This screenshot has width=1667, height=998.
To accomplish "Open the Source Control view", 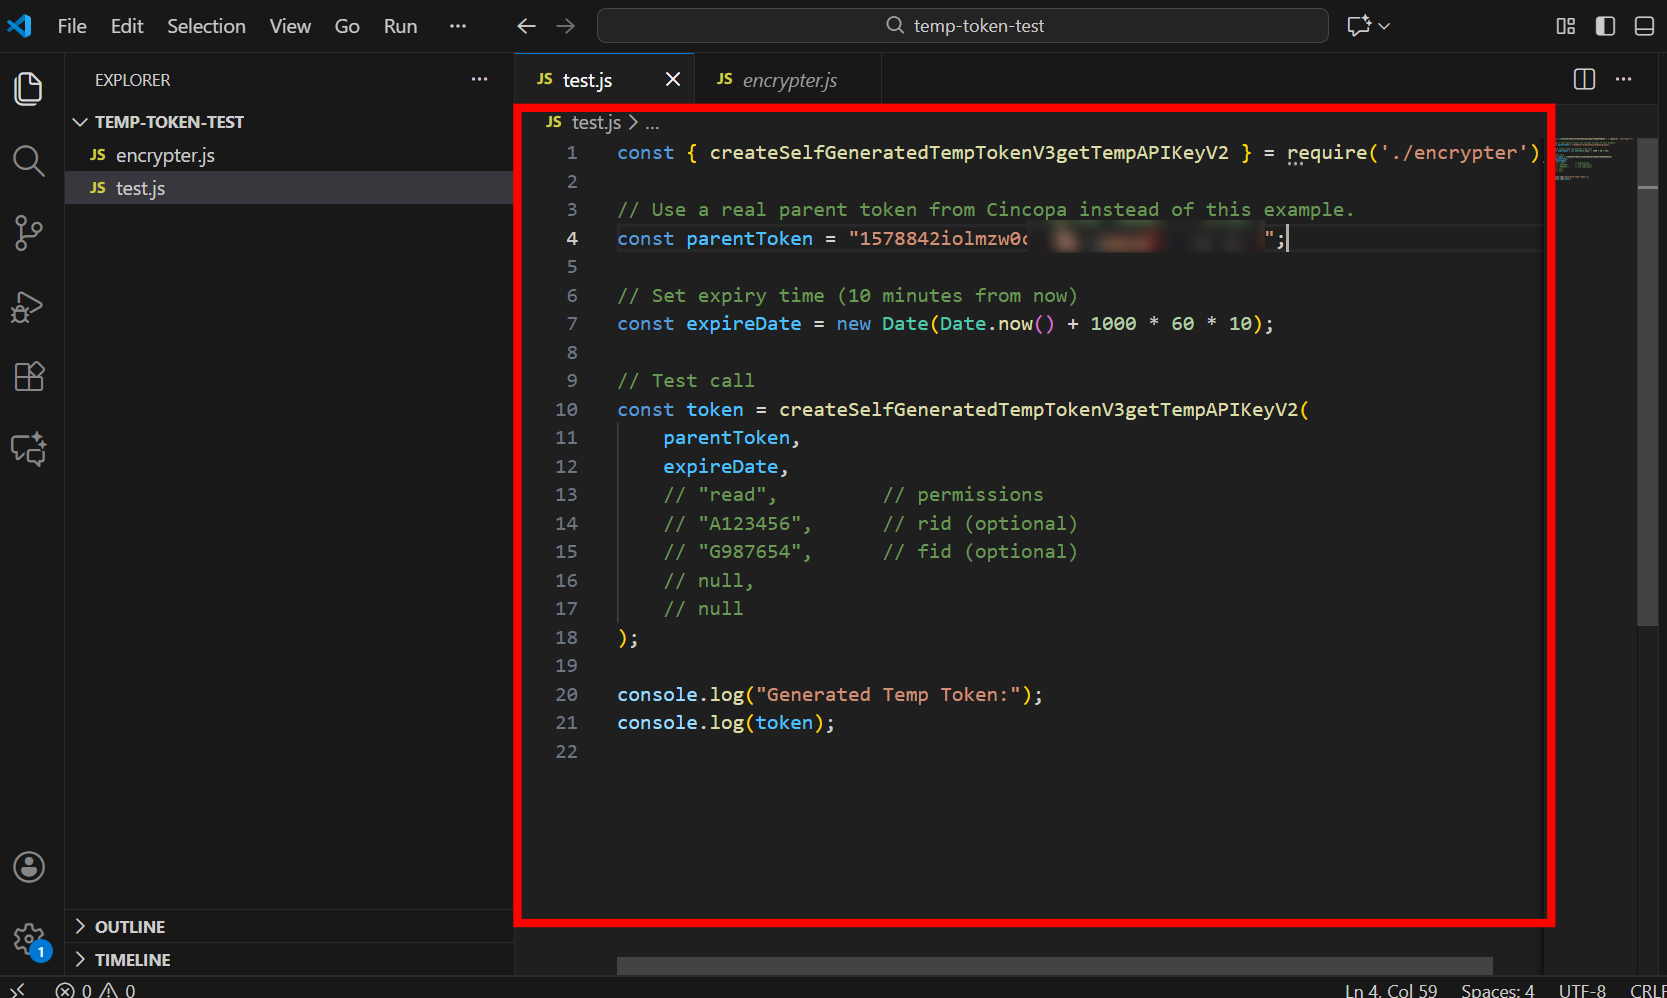I will pos(28,233).
